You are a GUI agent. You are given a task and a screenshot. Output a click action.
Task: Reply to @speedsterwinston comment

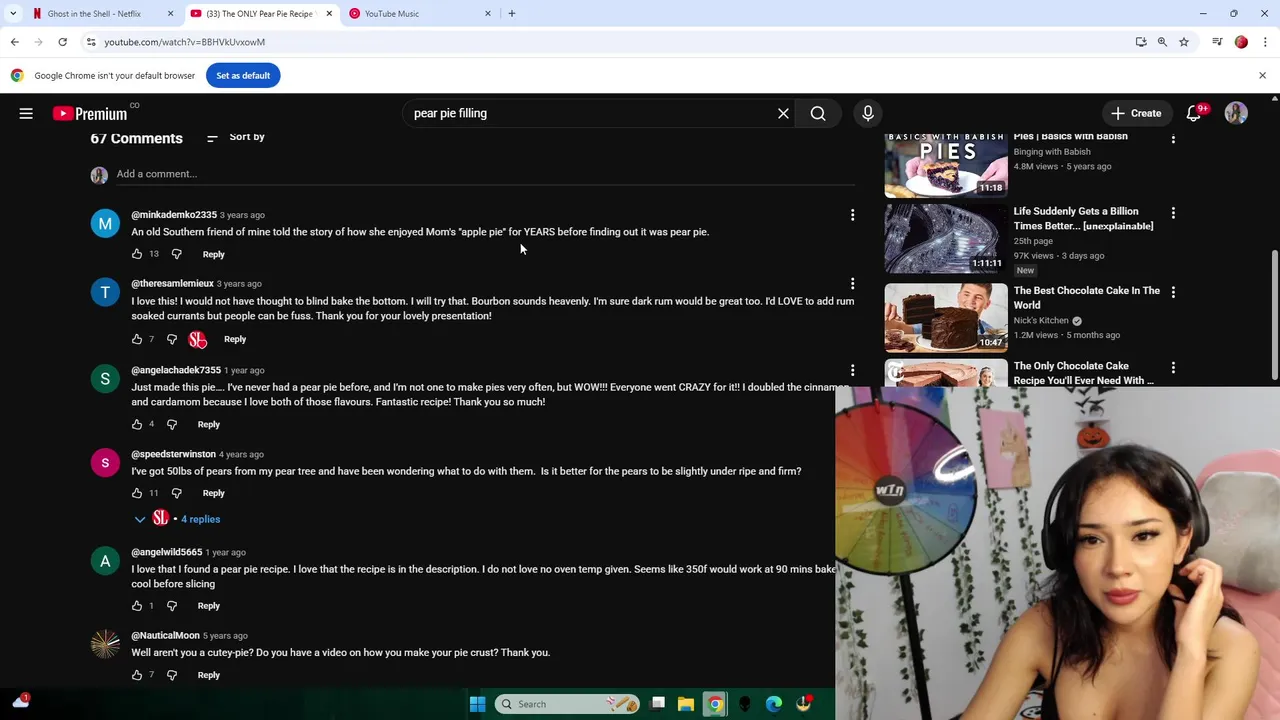[x=213, y=493]
